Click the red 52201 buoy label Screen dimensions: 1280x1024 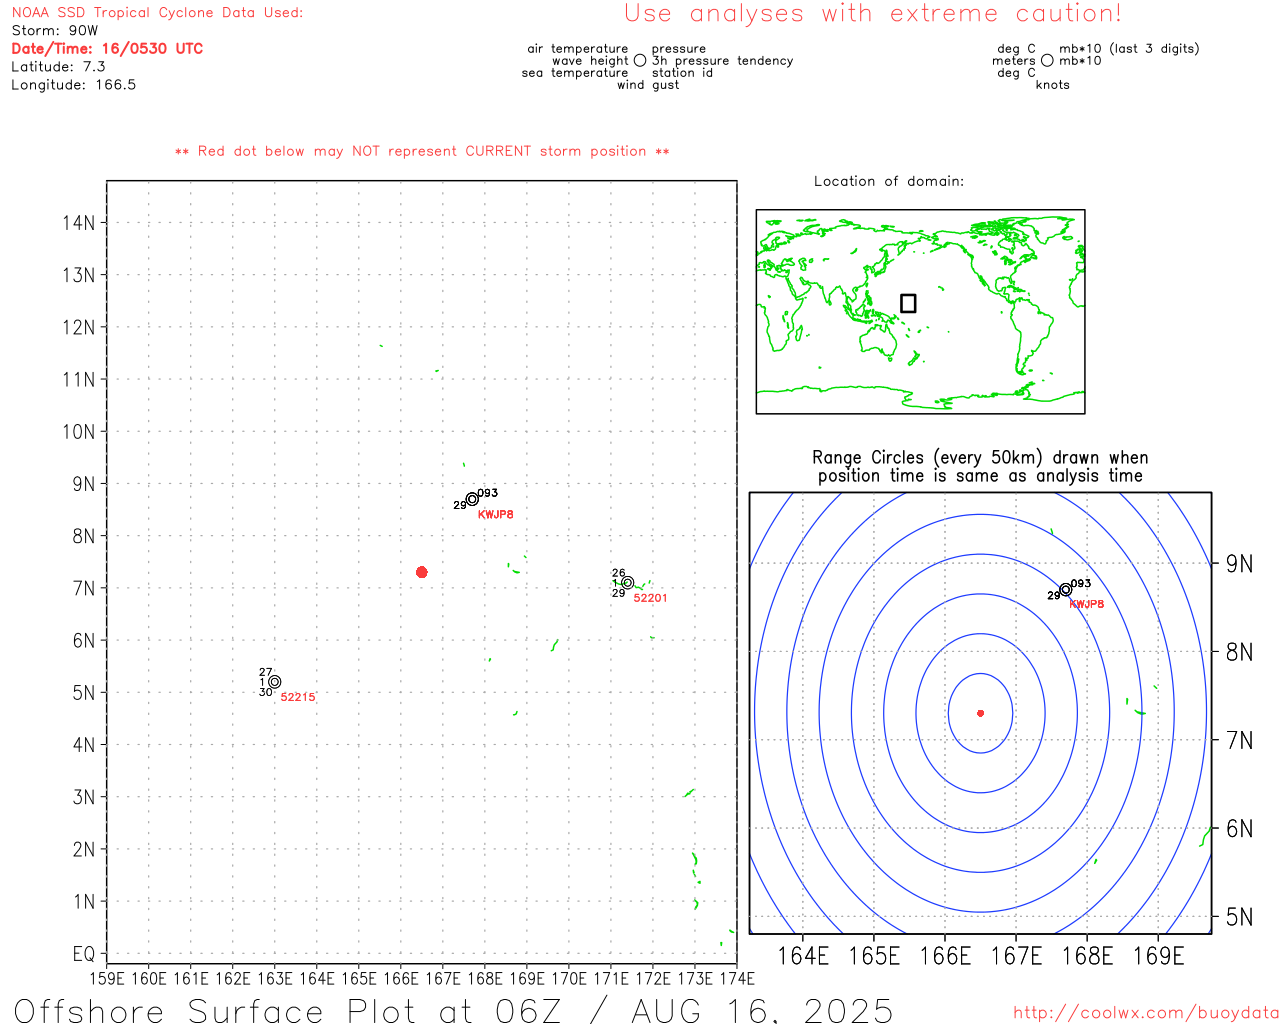tap(650, 598)
